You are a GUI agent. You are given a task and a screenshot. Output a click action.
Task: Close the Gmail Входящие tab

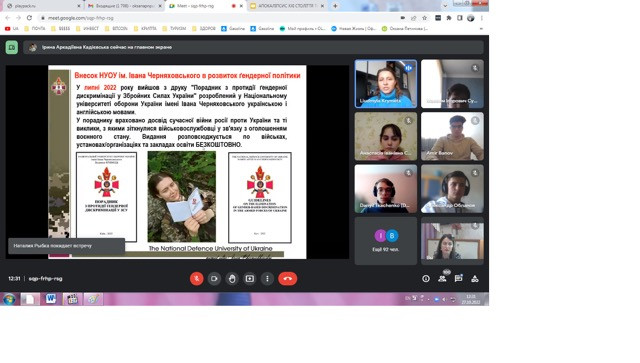coord(160,6)
